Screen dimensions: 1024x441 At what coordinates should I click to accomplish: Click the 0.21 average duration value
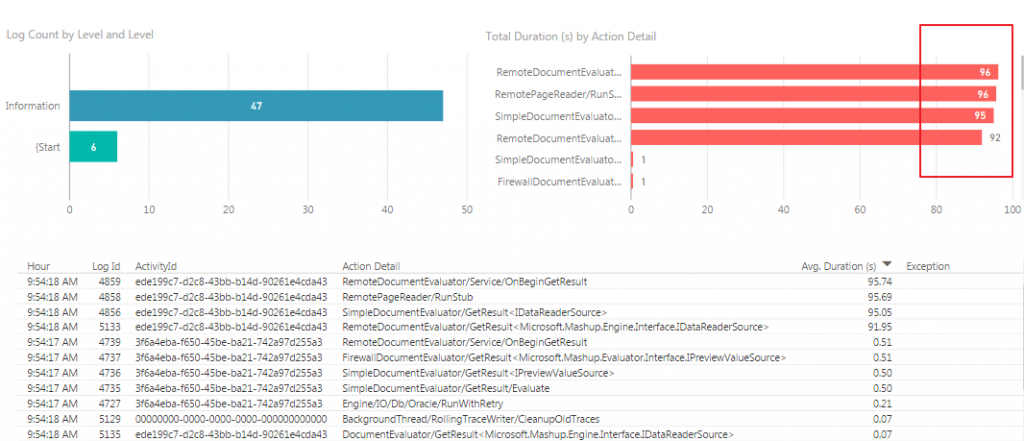[x=882, y=404]
